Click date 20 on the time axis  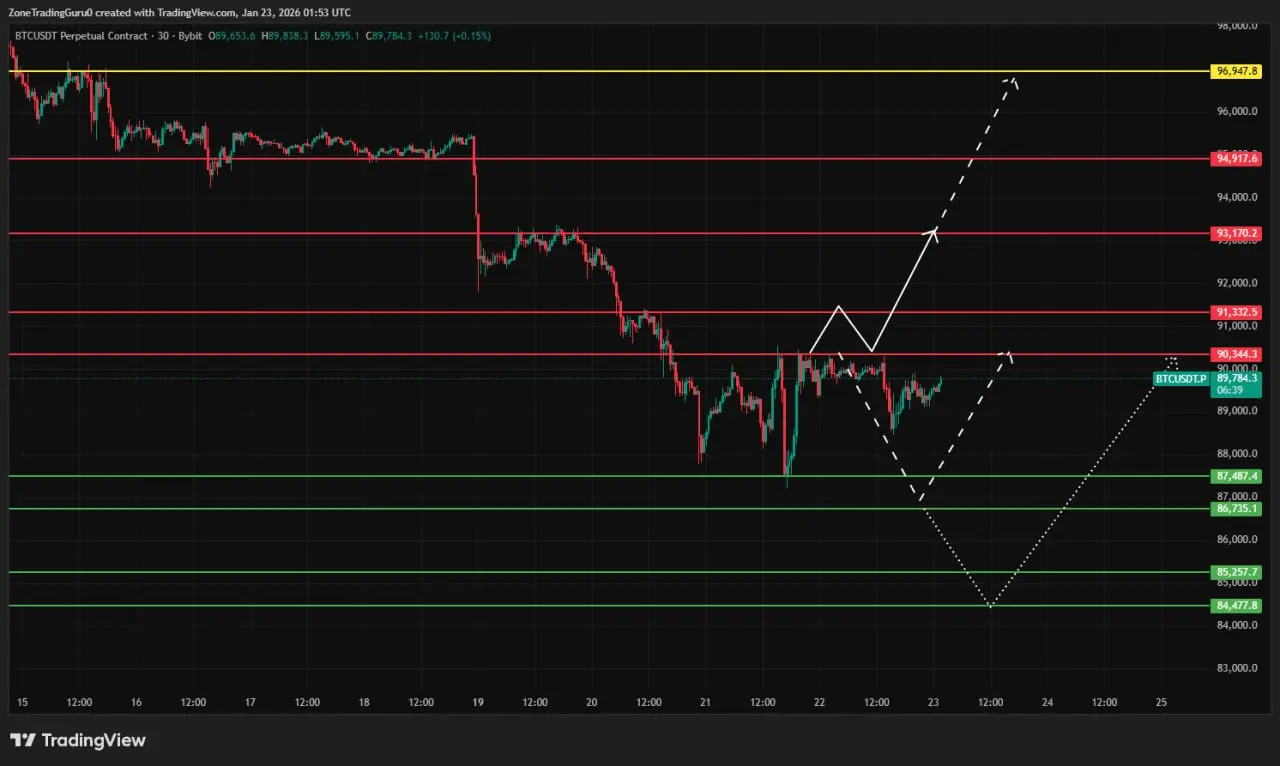(x=592, y=703)
